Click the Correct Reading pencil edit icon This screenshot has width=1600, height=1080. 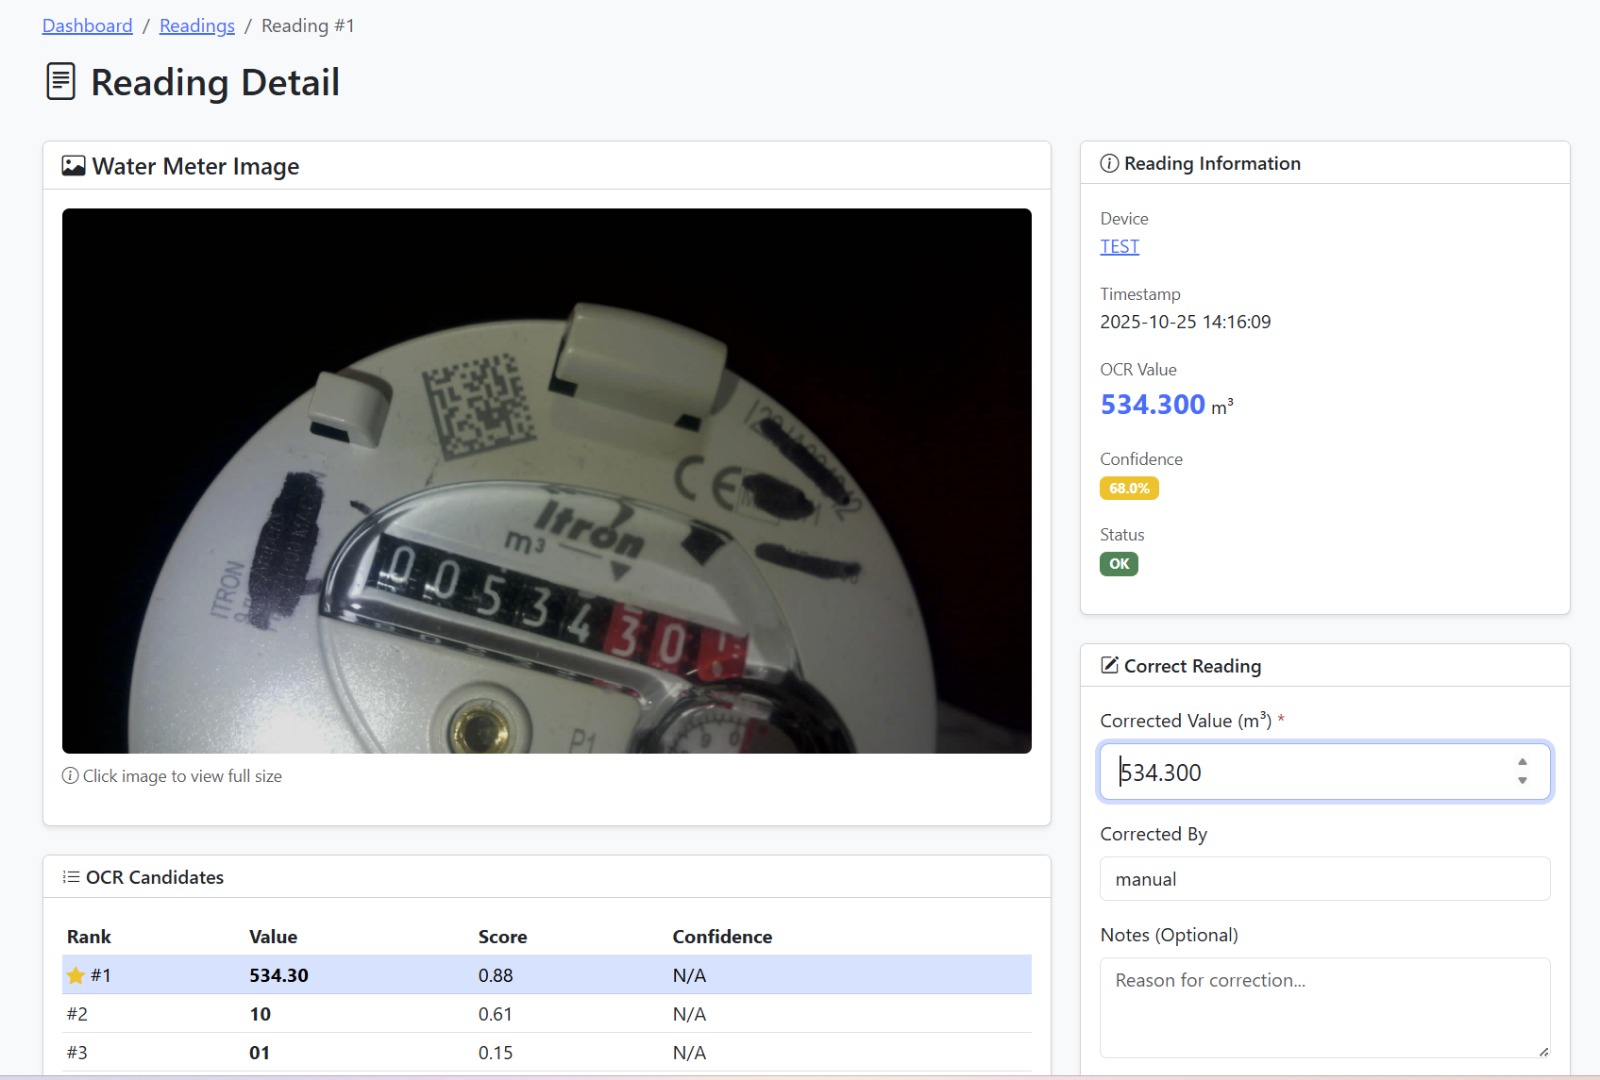(1109, 666)
